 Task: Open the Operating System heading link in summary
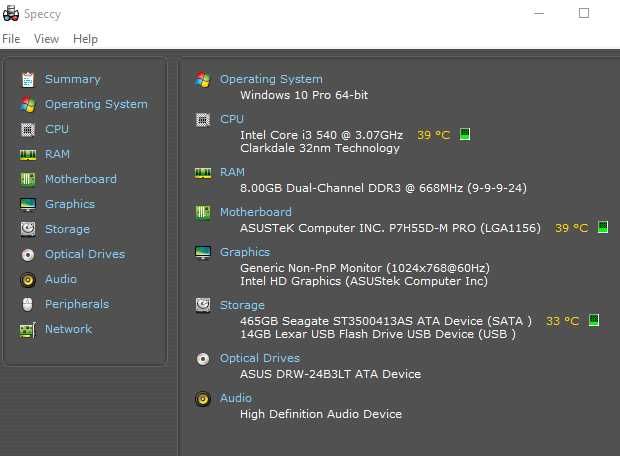coord(271,79)
